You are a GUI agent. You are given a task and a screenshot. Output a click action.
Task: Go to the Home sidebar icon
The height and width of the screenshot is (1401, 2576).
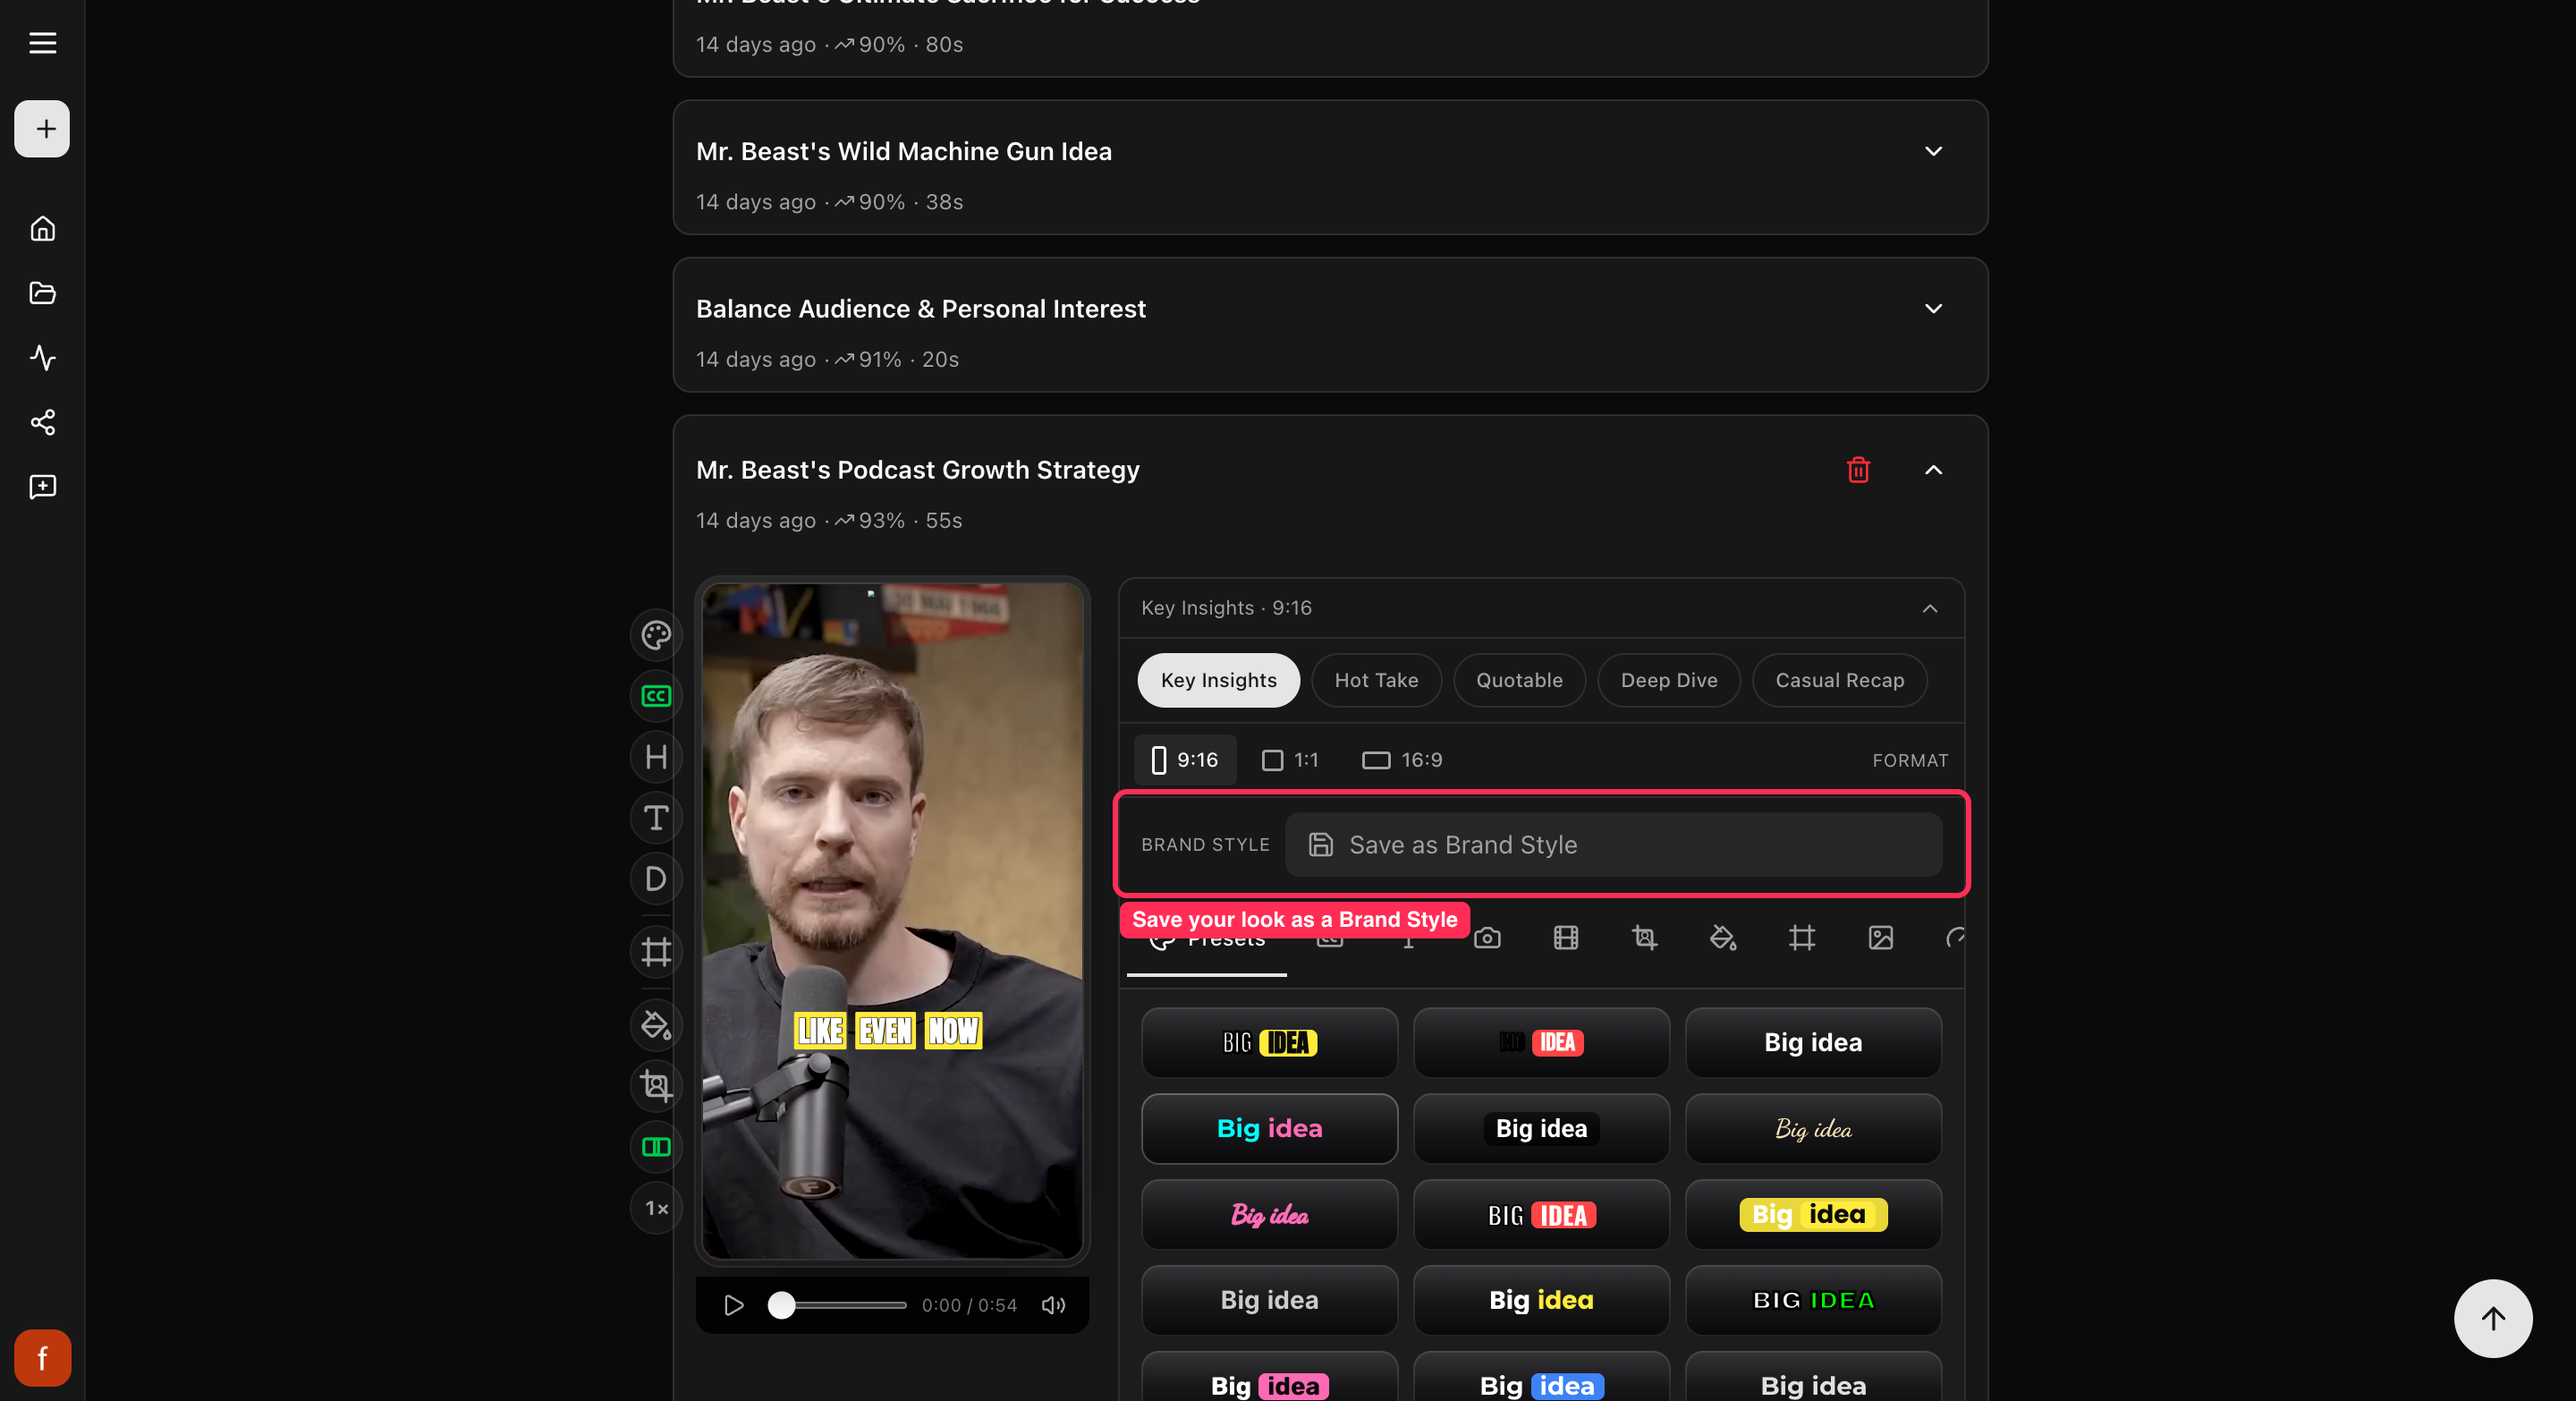42,228
